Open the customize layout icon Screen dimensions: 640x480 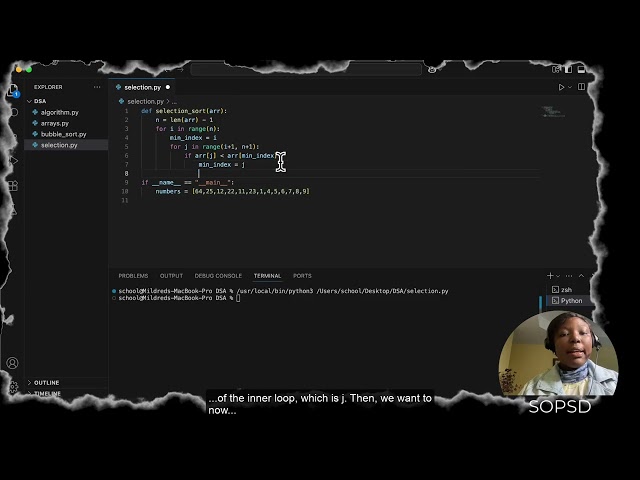556,69
